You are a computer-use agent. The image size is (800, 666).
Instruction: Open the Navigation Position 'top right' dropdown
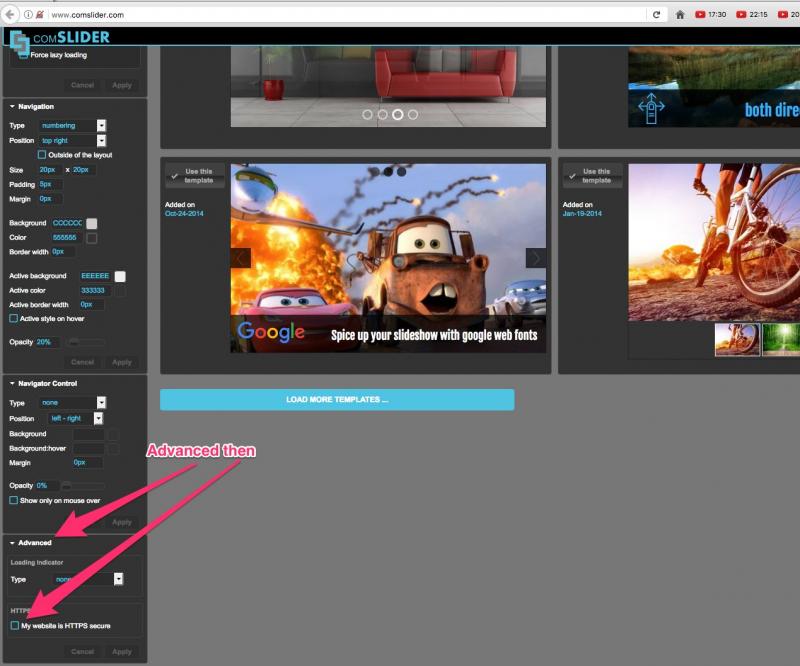tap(101, 141)
